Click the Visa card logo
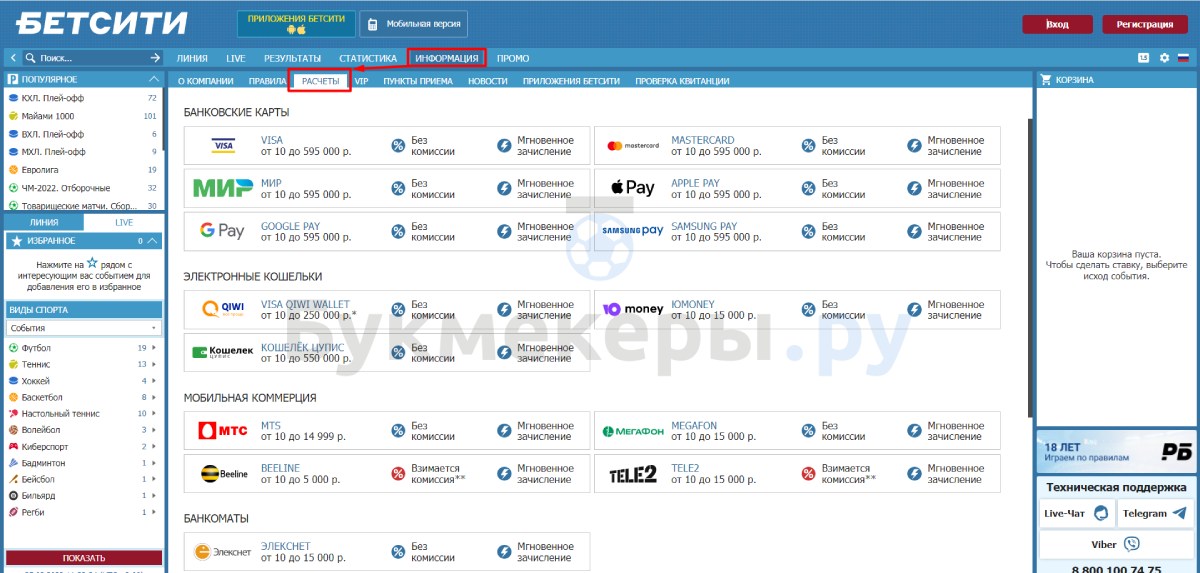The height and width of the screenshot is (573, 1200). click(222, 146)
